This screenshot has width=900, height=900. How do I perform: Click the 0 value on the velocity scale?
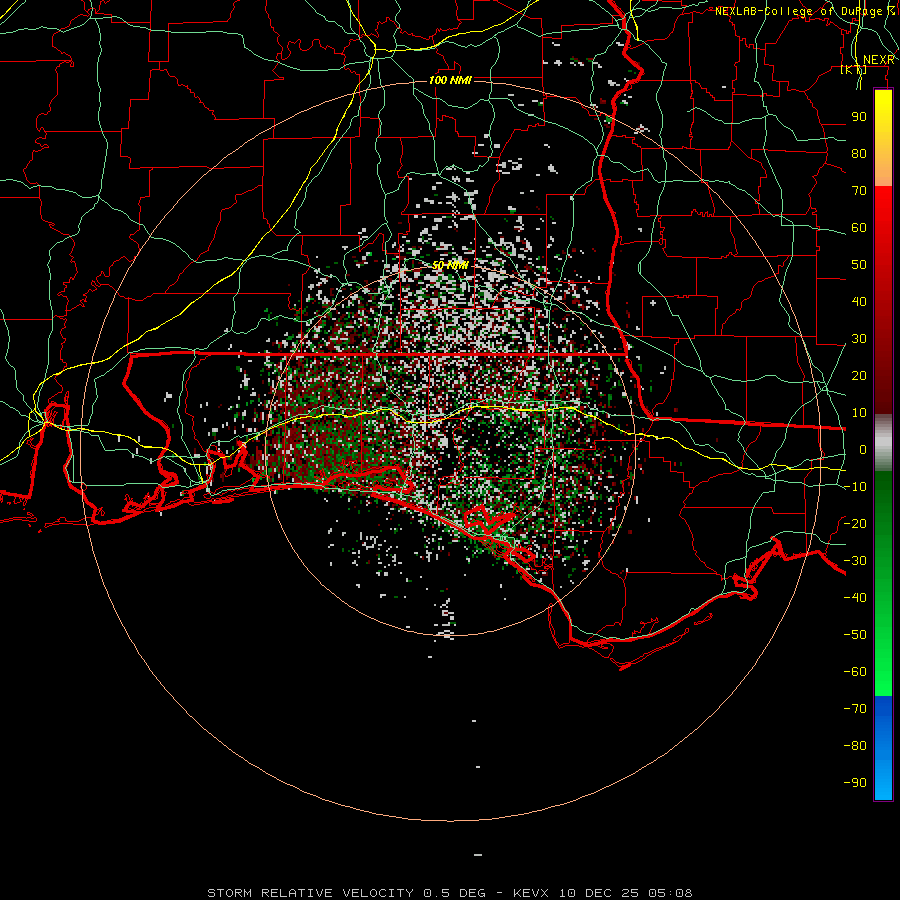[x=863, y=449]
